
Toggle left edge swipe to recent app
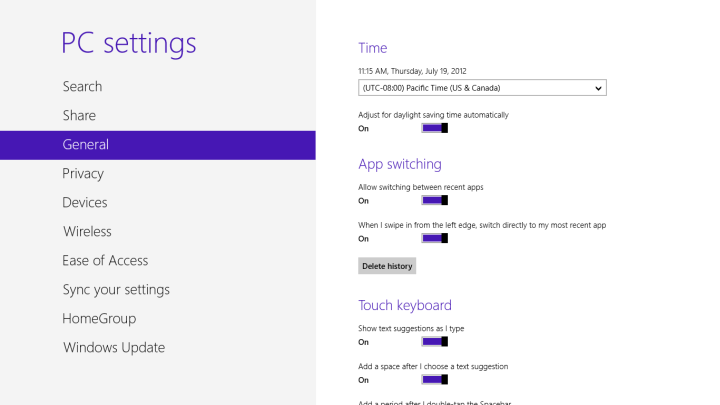pos(434,238)
